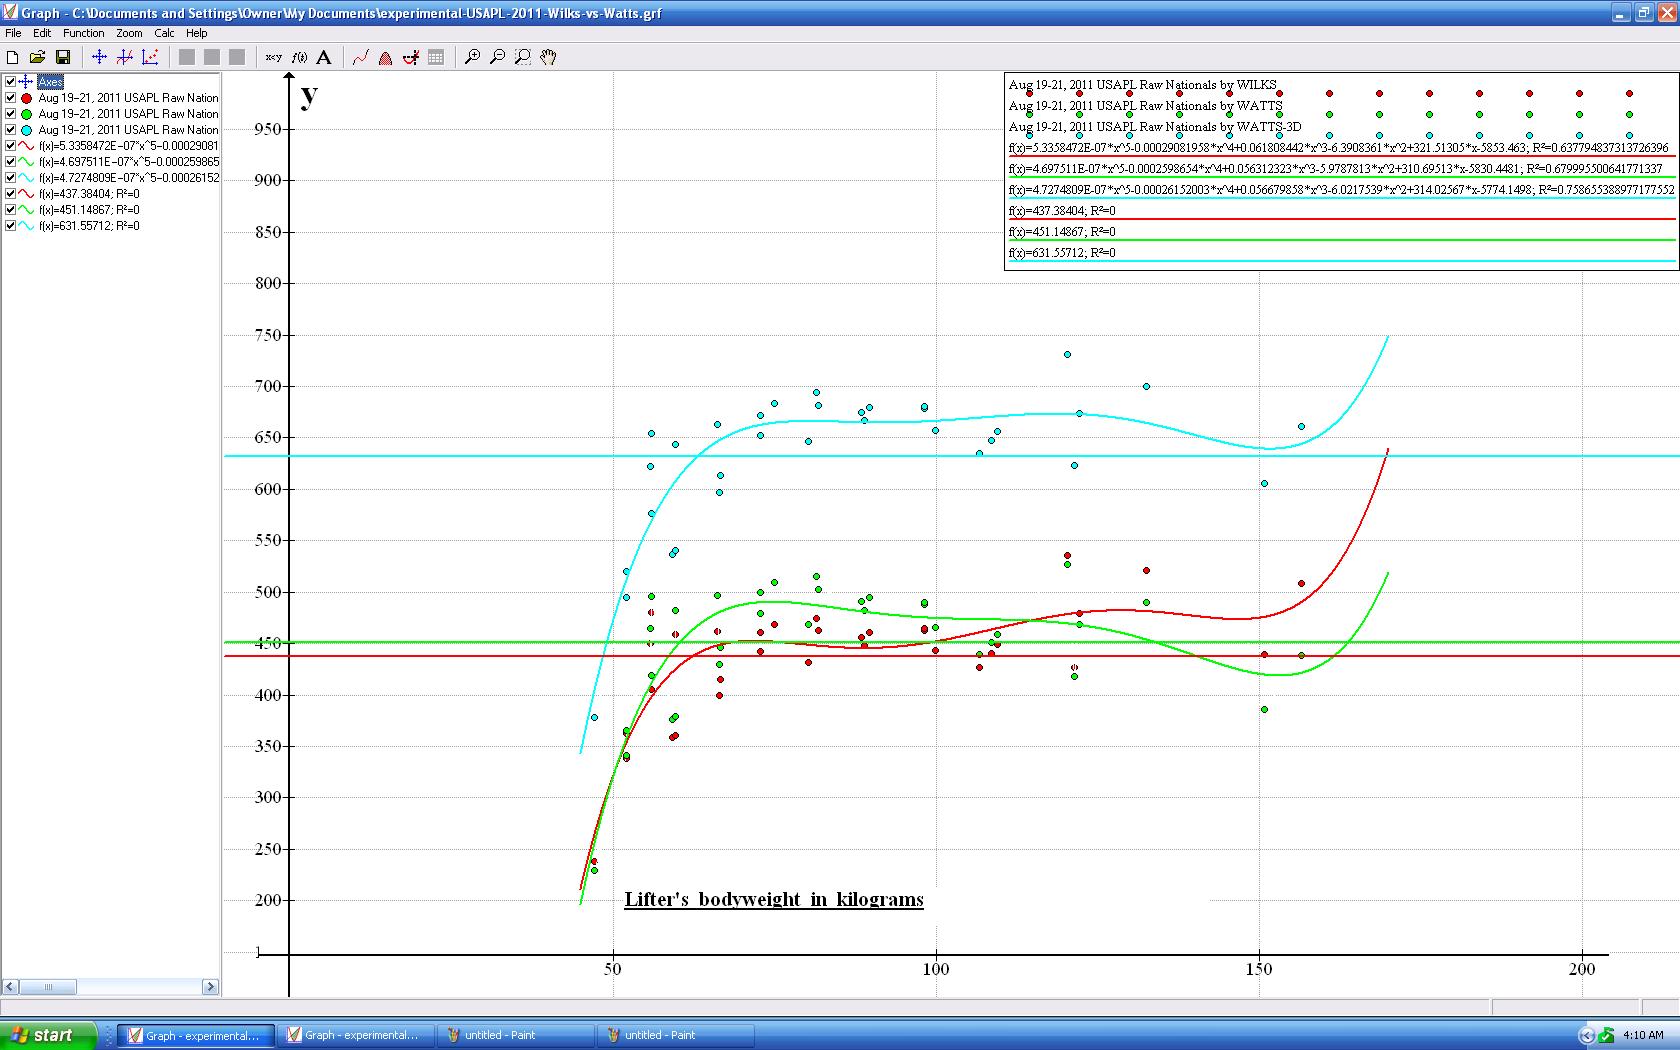The width and height of the screenshot is (1680, 1050).
Task: Select the Axes item in list
Action: click(51, 82)
